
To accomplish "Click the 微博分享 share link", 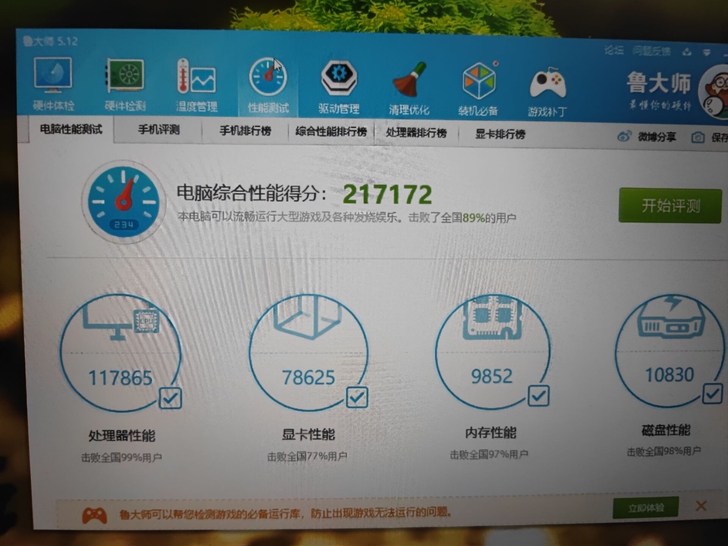I will coord(656,137).
